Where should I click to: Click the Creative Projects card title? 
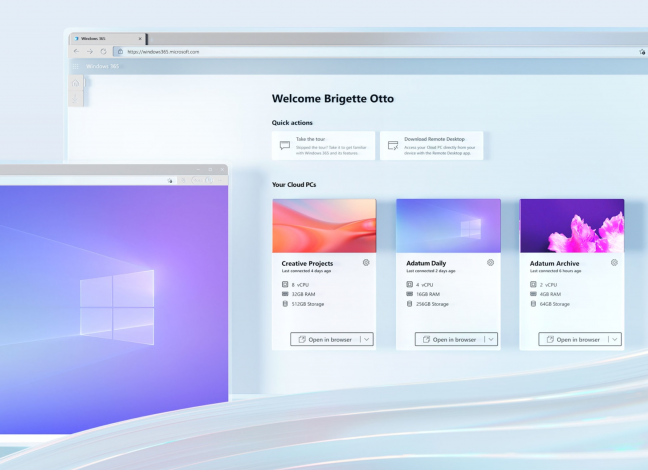pyautogui.click(x=307, y=263)
